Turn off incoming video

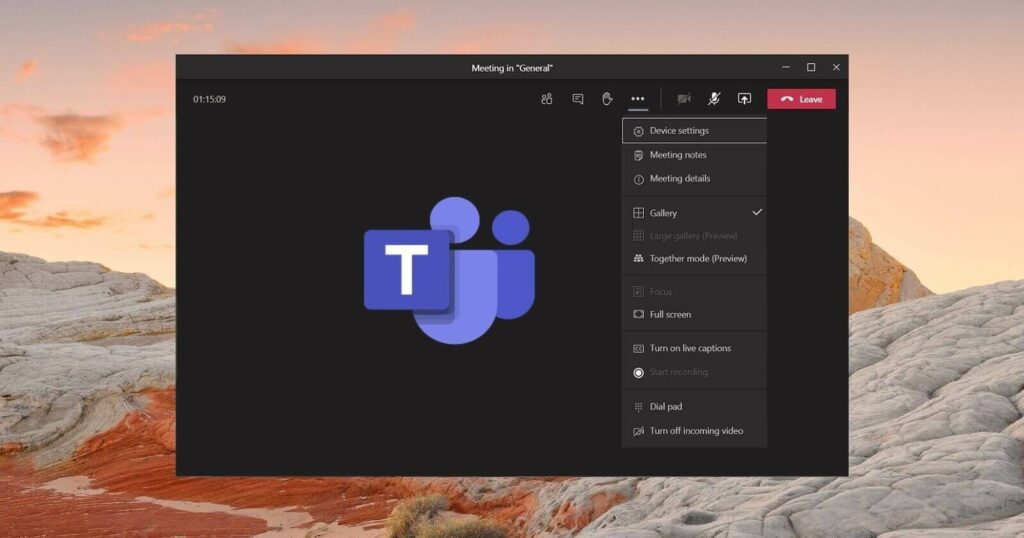(x=696, y=431)
